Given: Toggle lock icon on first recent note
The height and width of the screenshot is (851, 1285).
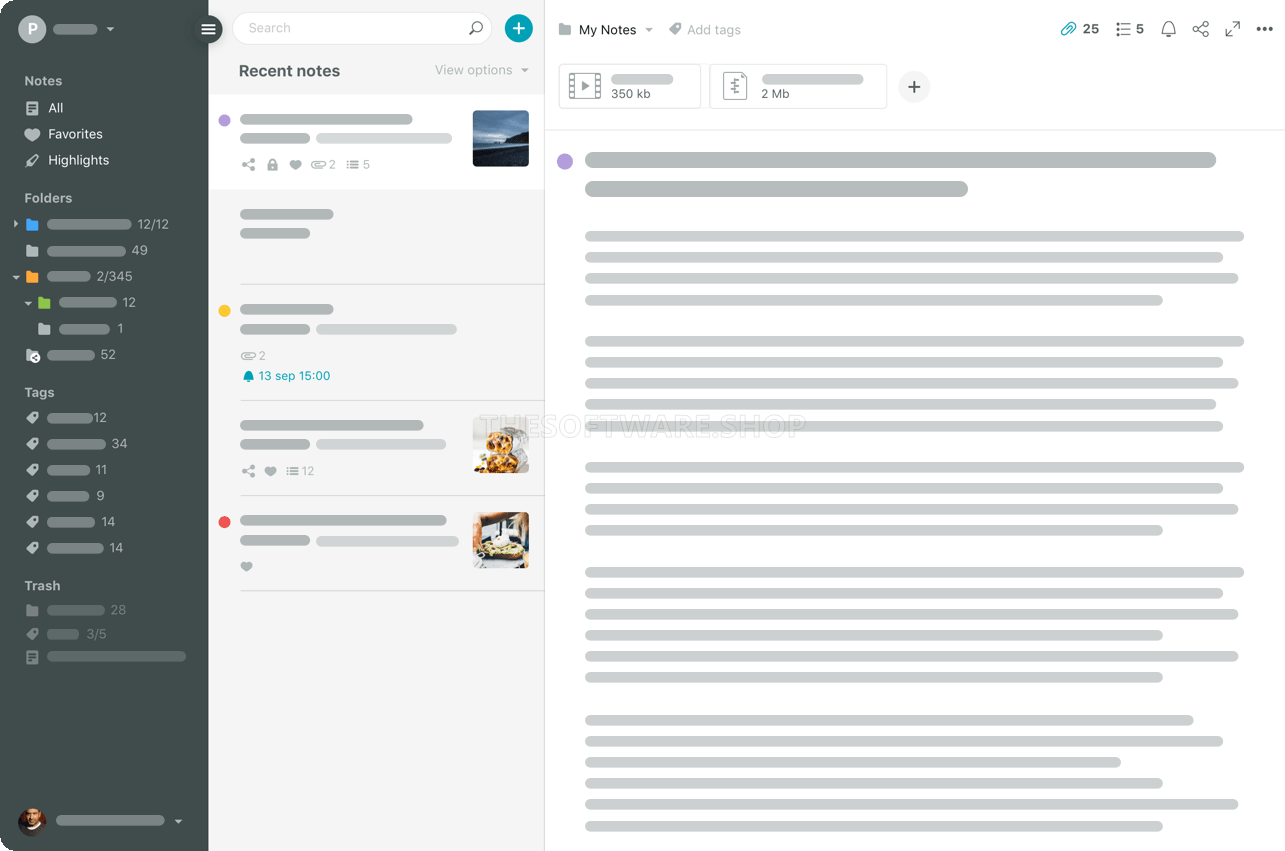Looking at the screenshot, I should click(272, 165).
